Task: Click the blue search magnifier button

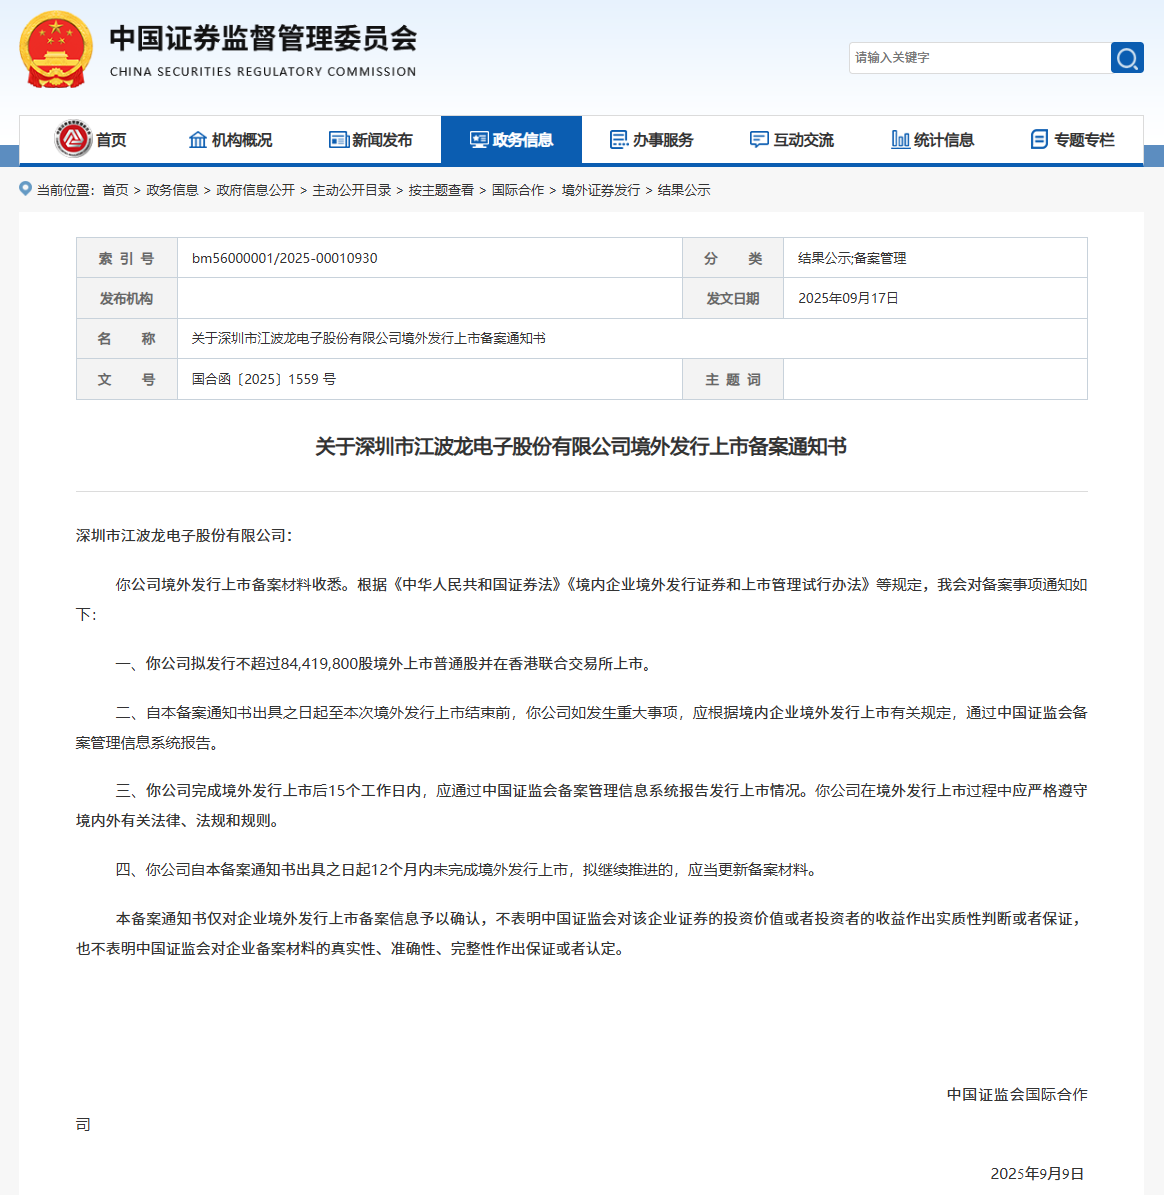Action: click(x=1127, y=58)
